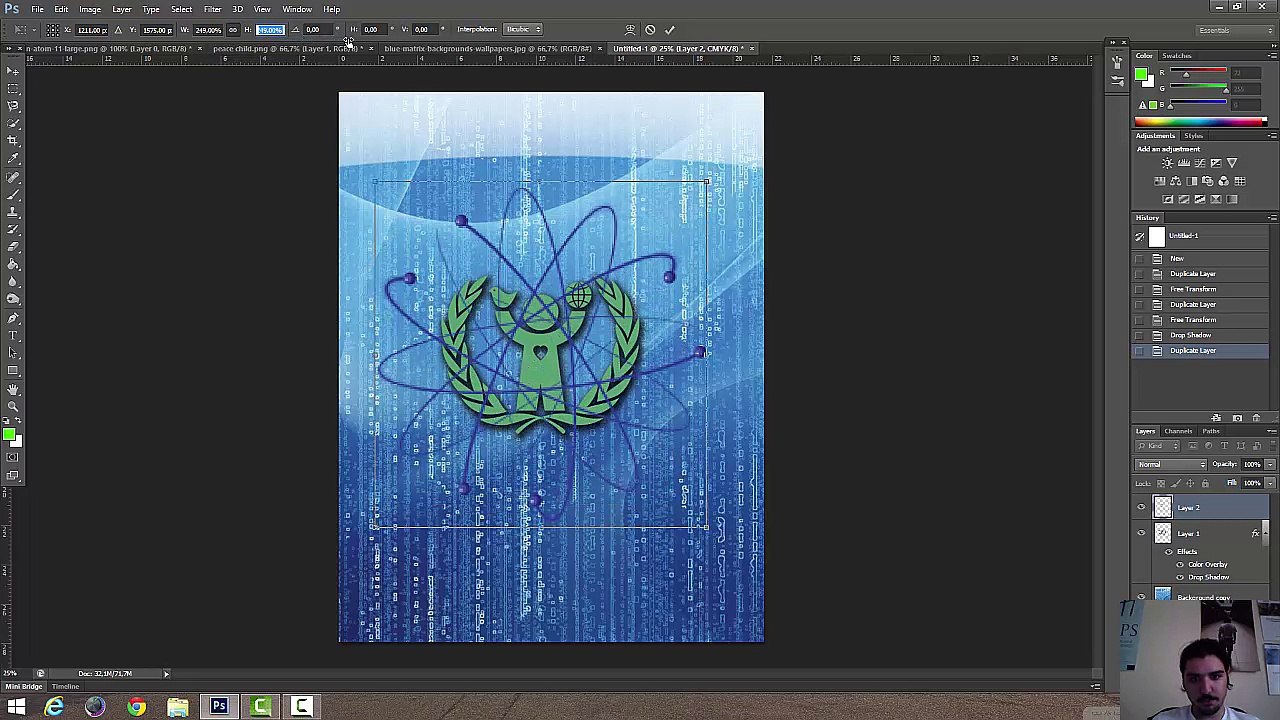This screenshot has width=1280, height=720.
Task: Open the blend mode dropdown showing Normal
Action: (1172, 464)
